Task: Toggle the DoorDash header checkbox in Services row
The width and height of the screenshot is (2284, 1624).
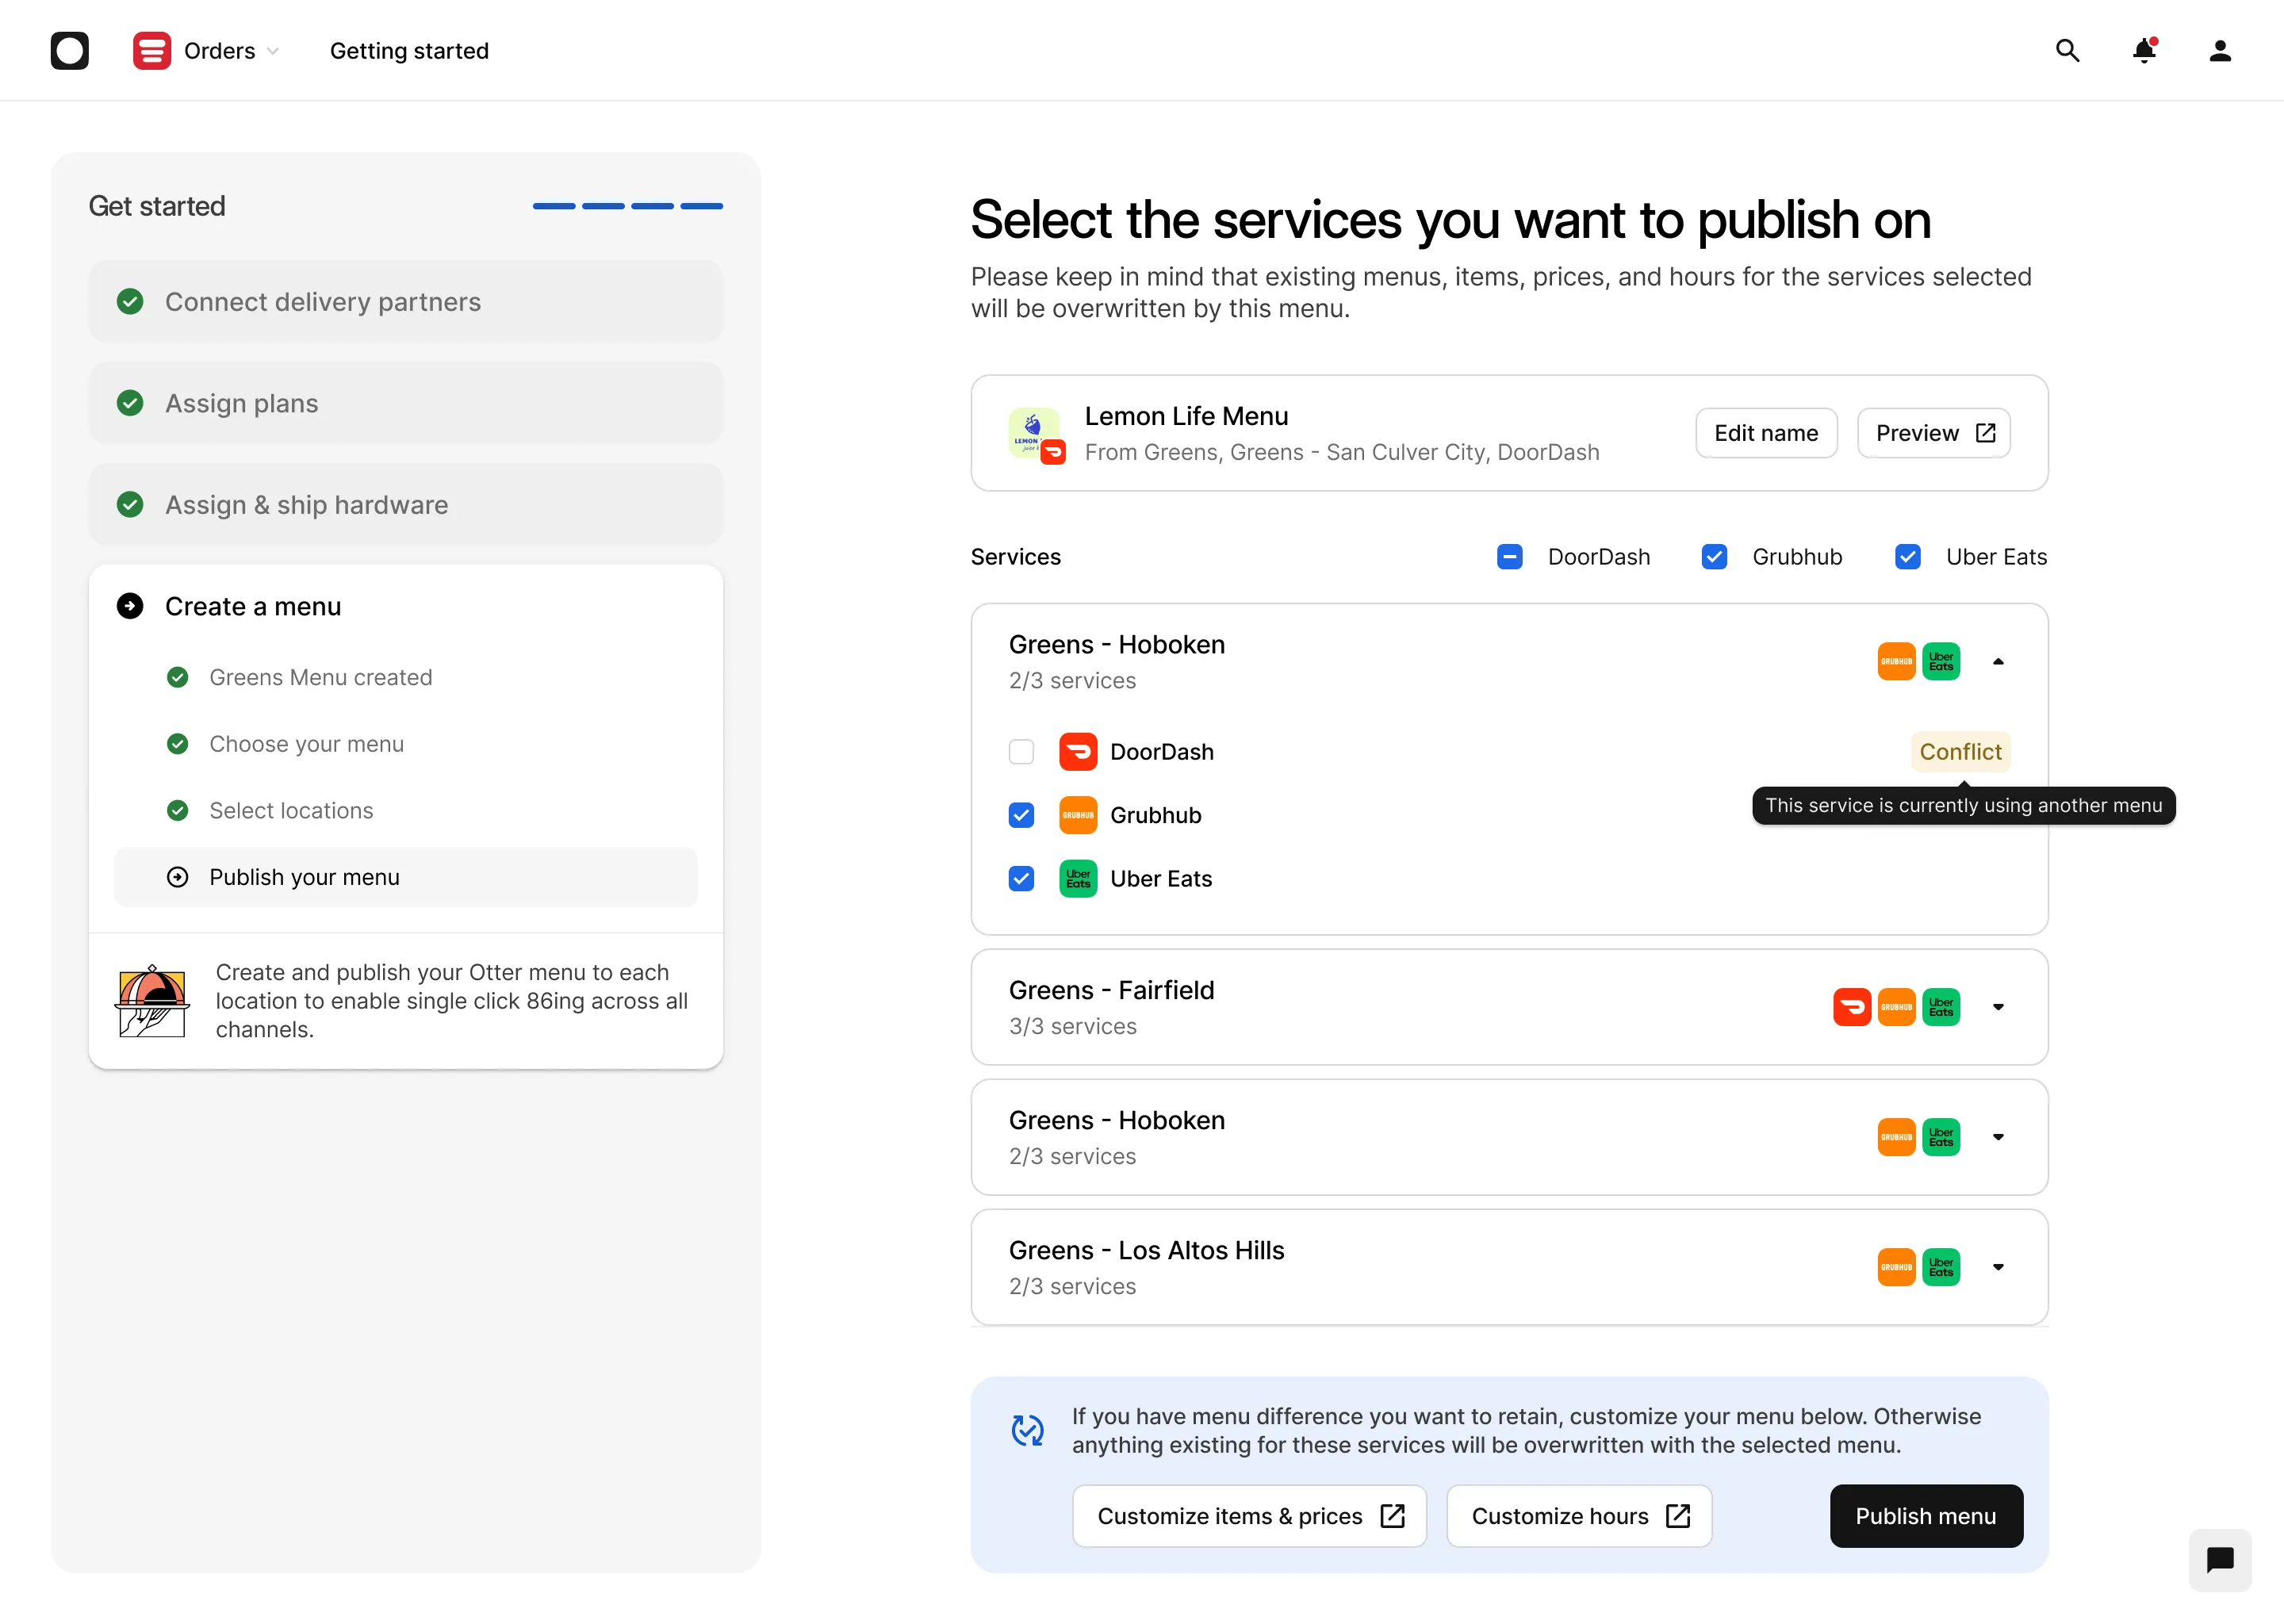Action: coord(1509,557)
